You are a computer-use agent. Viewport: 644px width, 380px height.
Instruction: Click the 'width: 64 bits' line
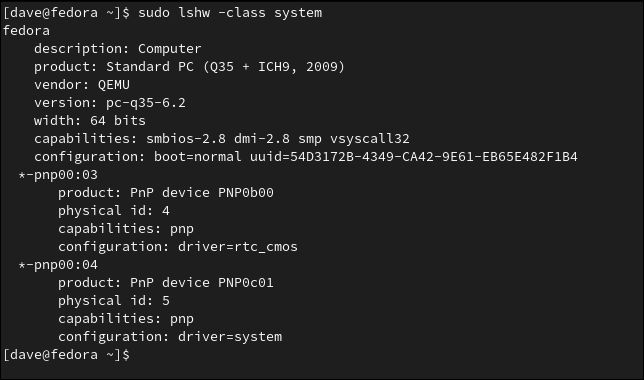(90, 121)
